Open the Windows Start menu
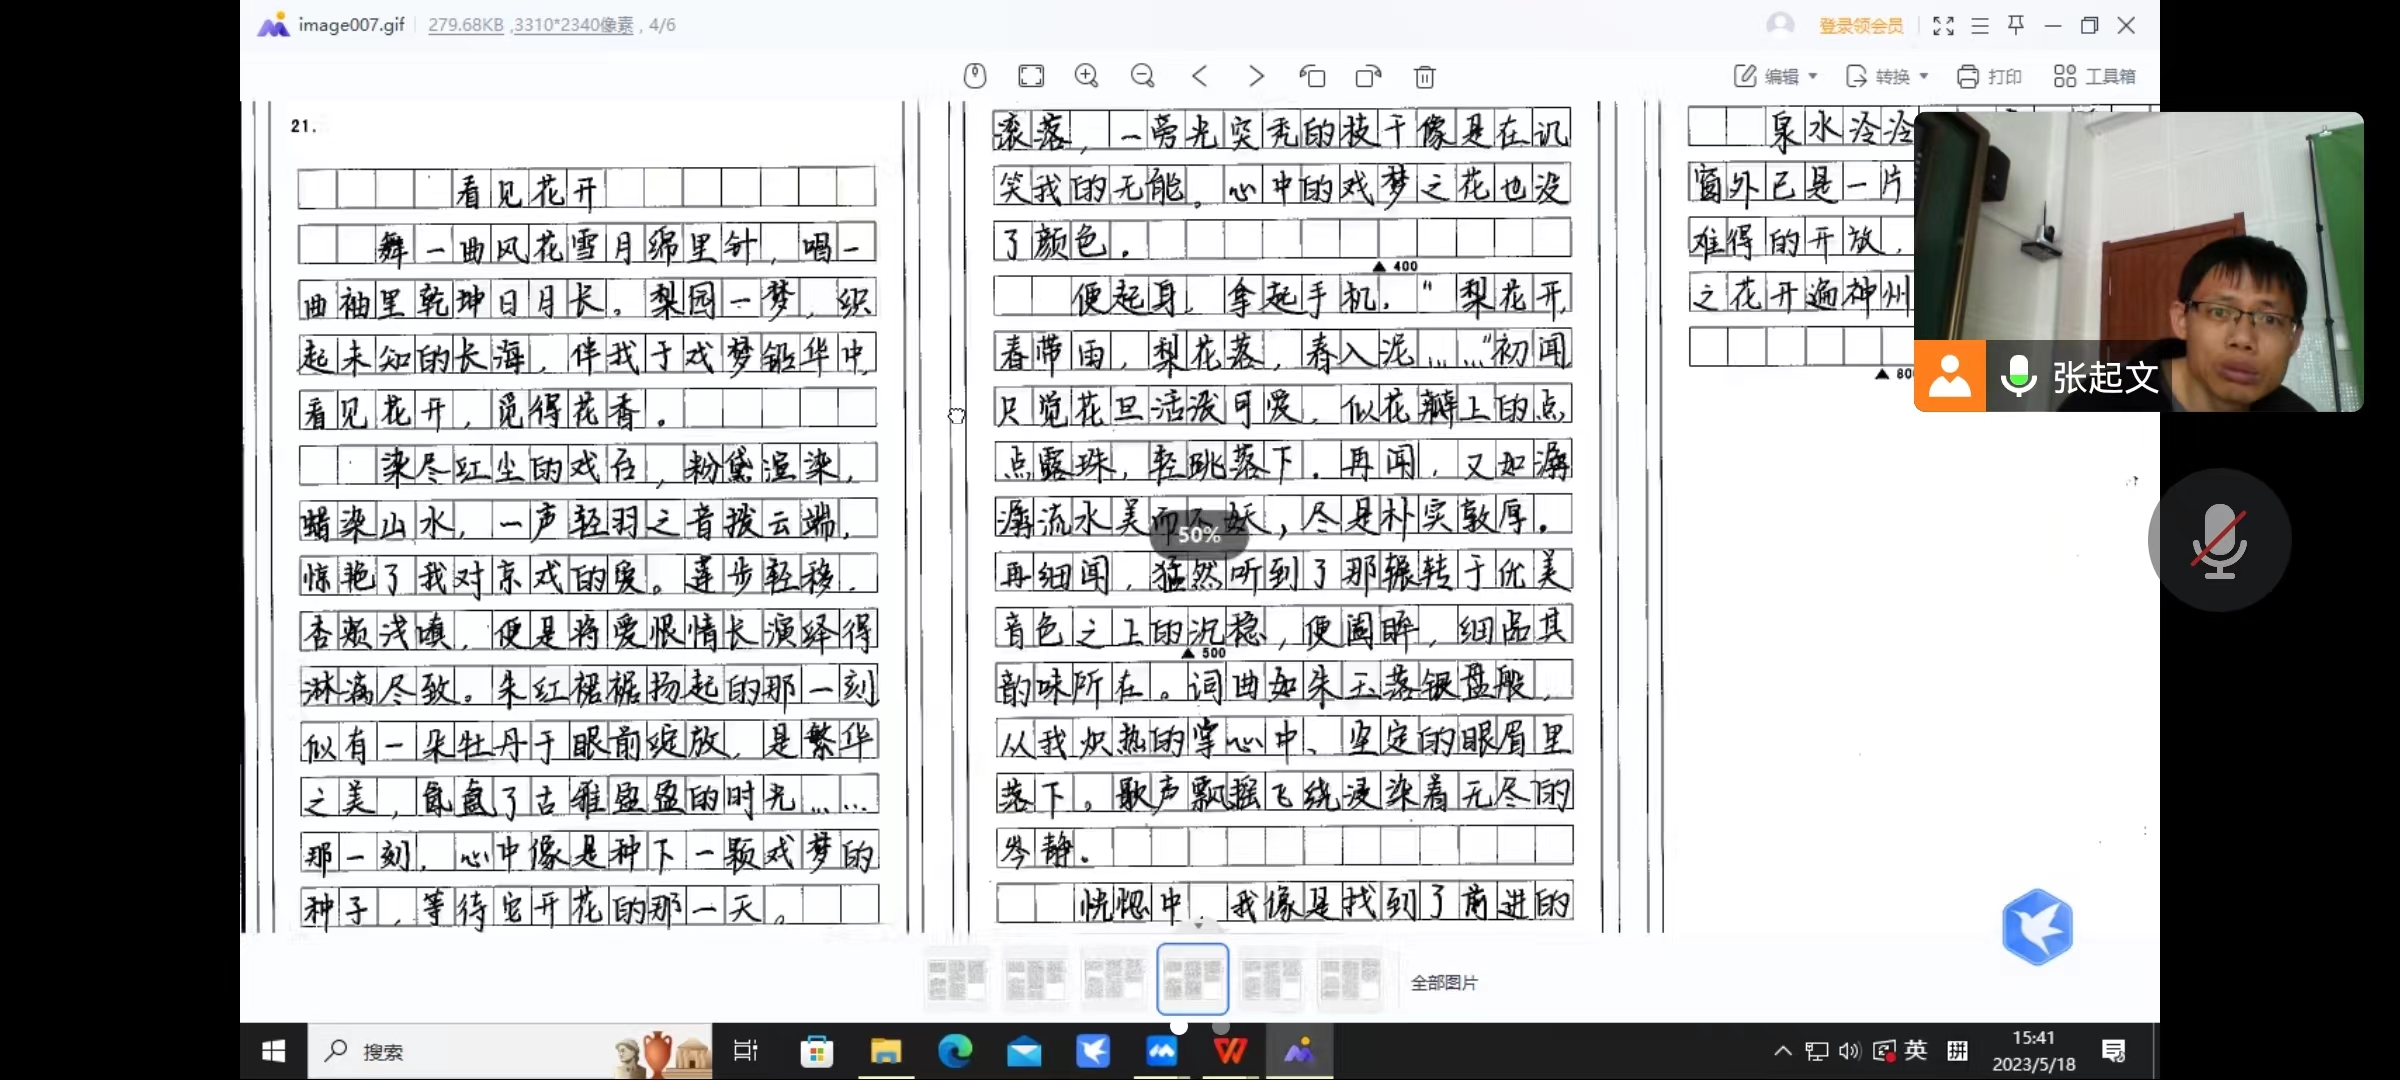 point(273,1051)
